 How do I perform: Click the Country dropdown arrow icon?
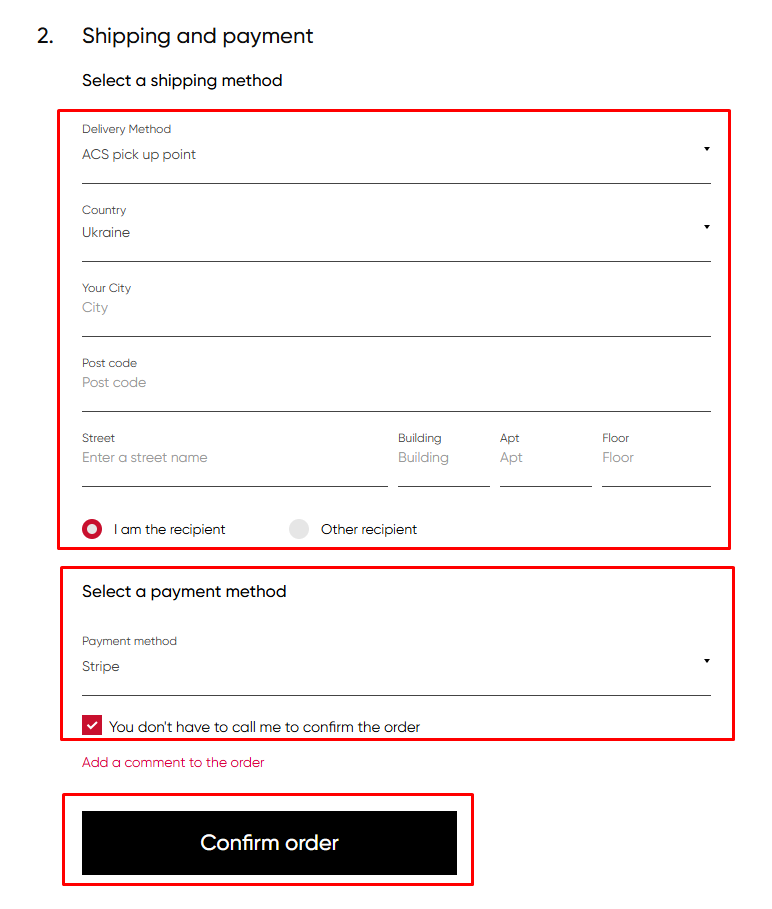click(x=706, y=227)
